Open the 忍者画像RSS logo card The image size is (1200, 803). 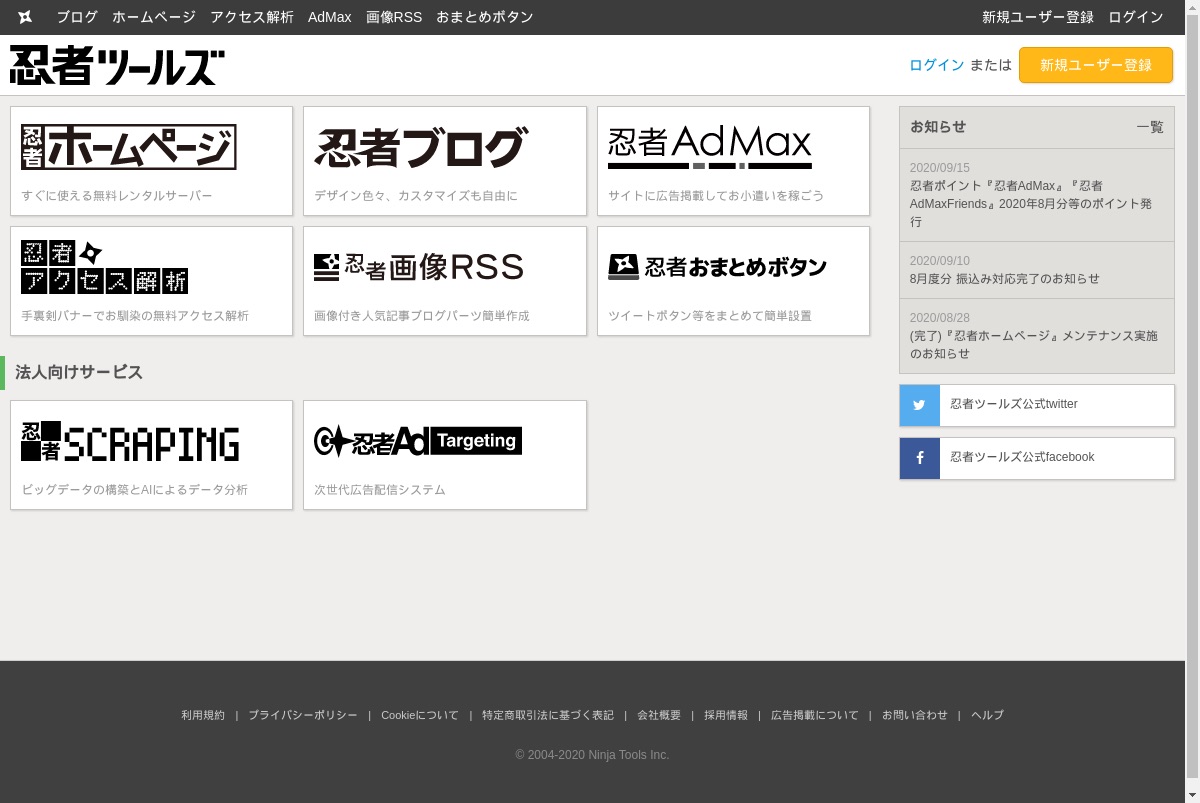pos(445,281)
